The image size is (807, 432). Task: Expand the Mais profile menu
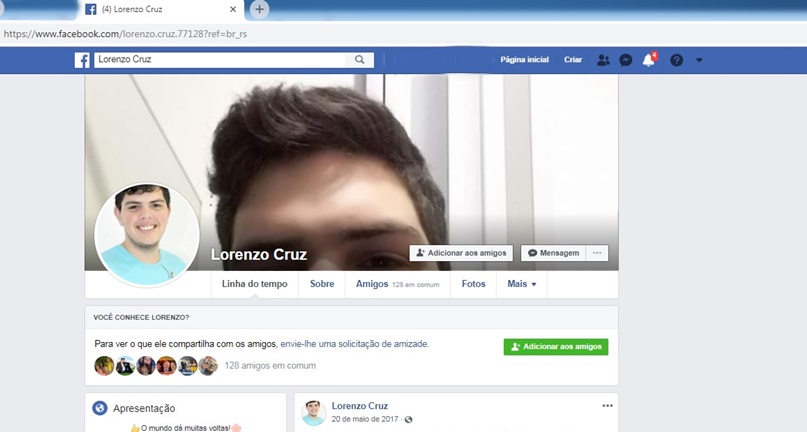[521, 284]
